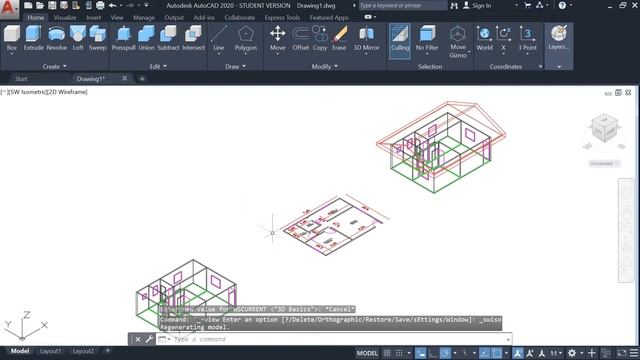The width and height of the screenshot is (640, 360).
Task: Toggle snap mode in status bar
Action: coord(399,353)
